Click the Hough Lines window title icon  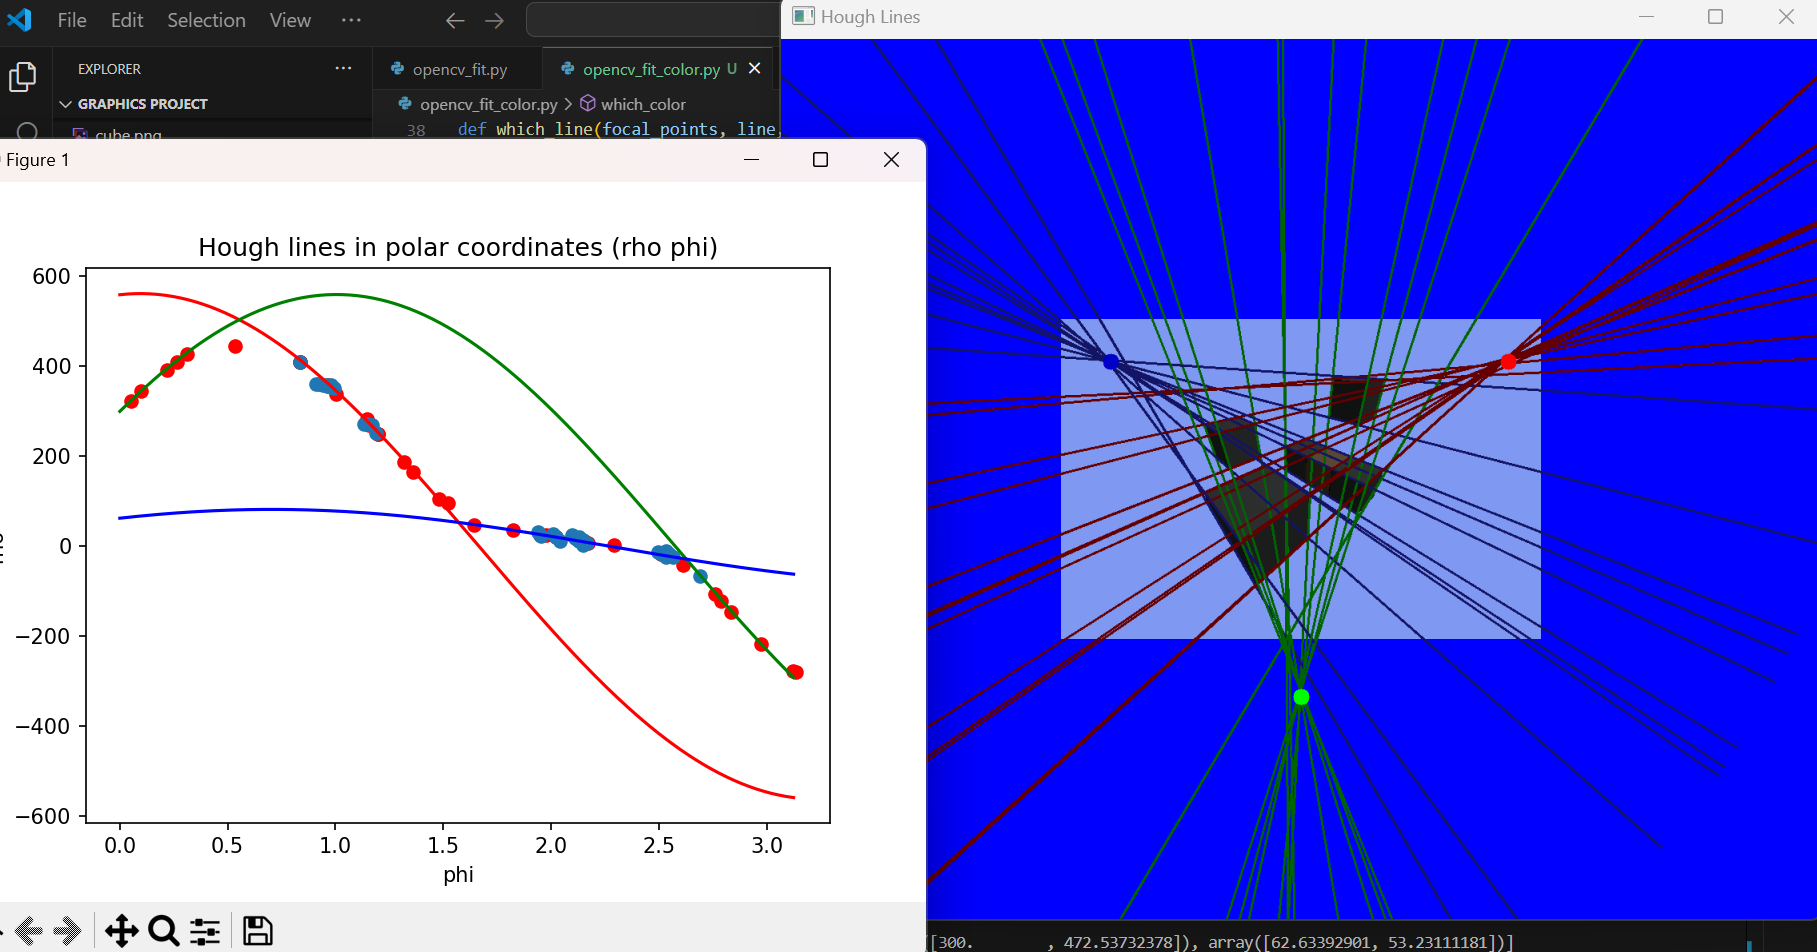pos(803,16)
